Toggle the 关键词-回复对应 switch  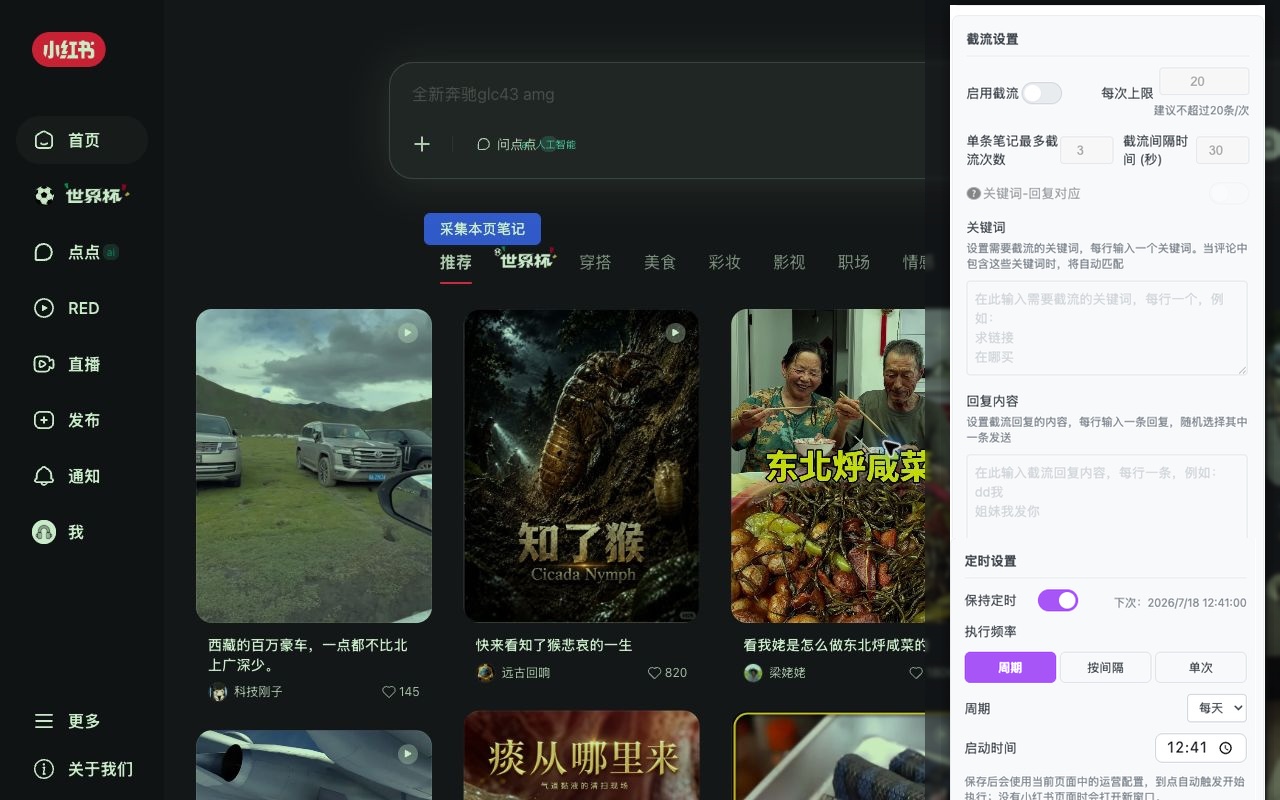coord(1229,193)
